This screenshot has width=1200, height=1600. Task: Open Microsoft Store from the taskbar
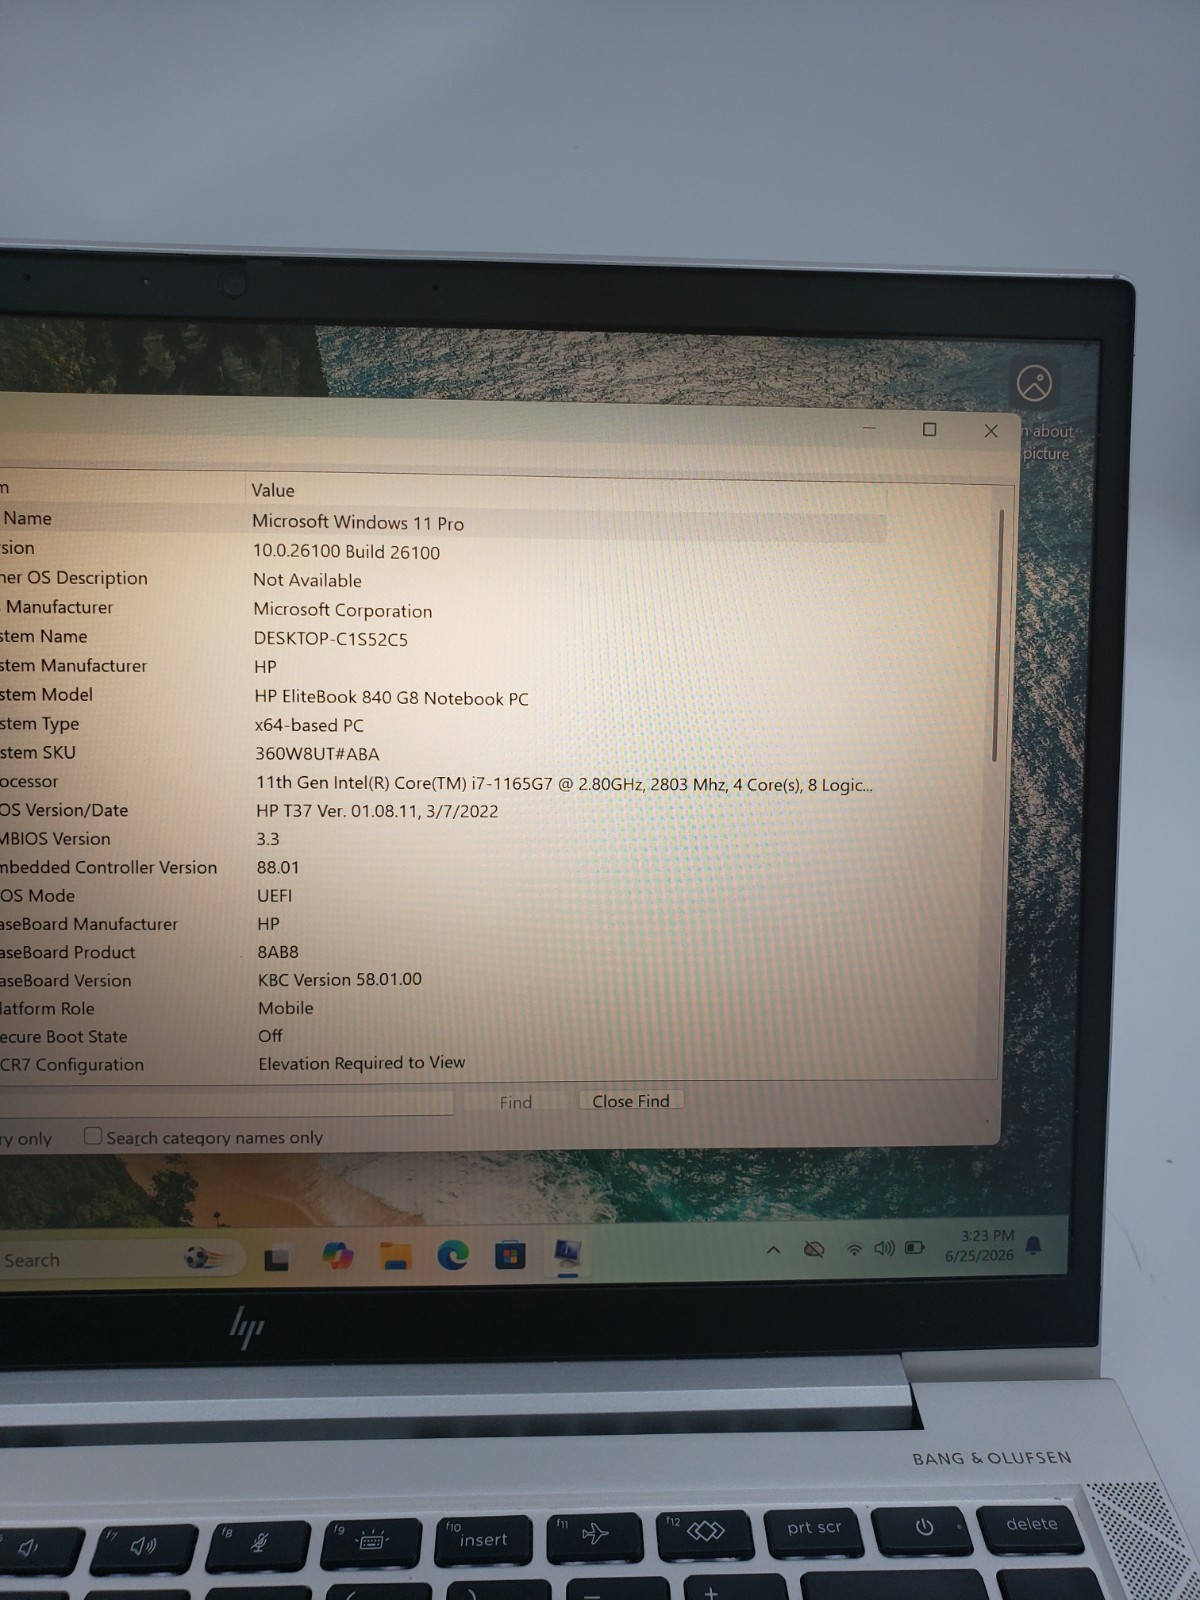[510, 1255]
